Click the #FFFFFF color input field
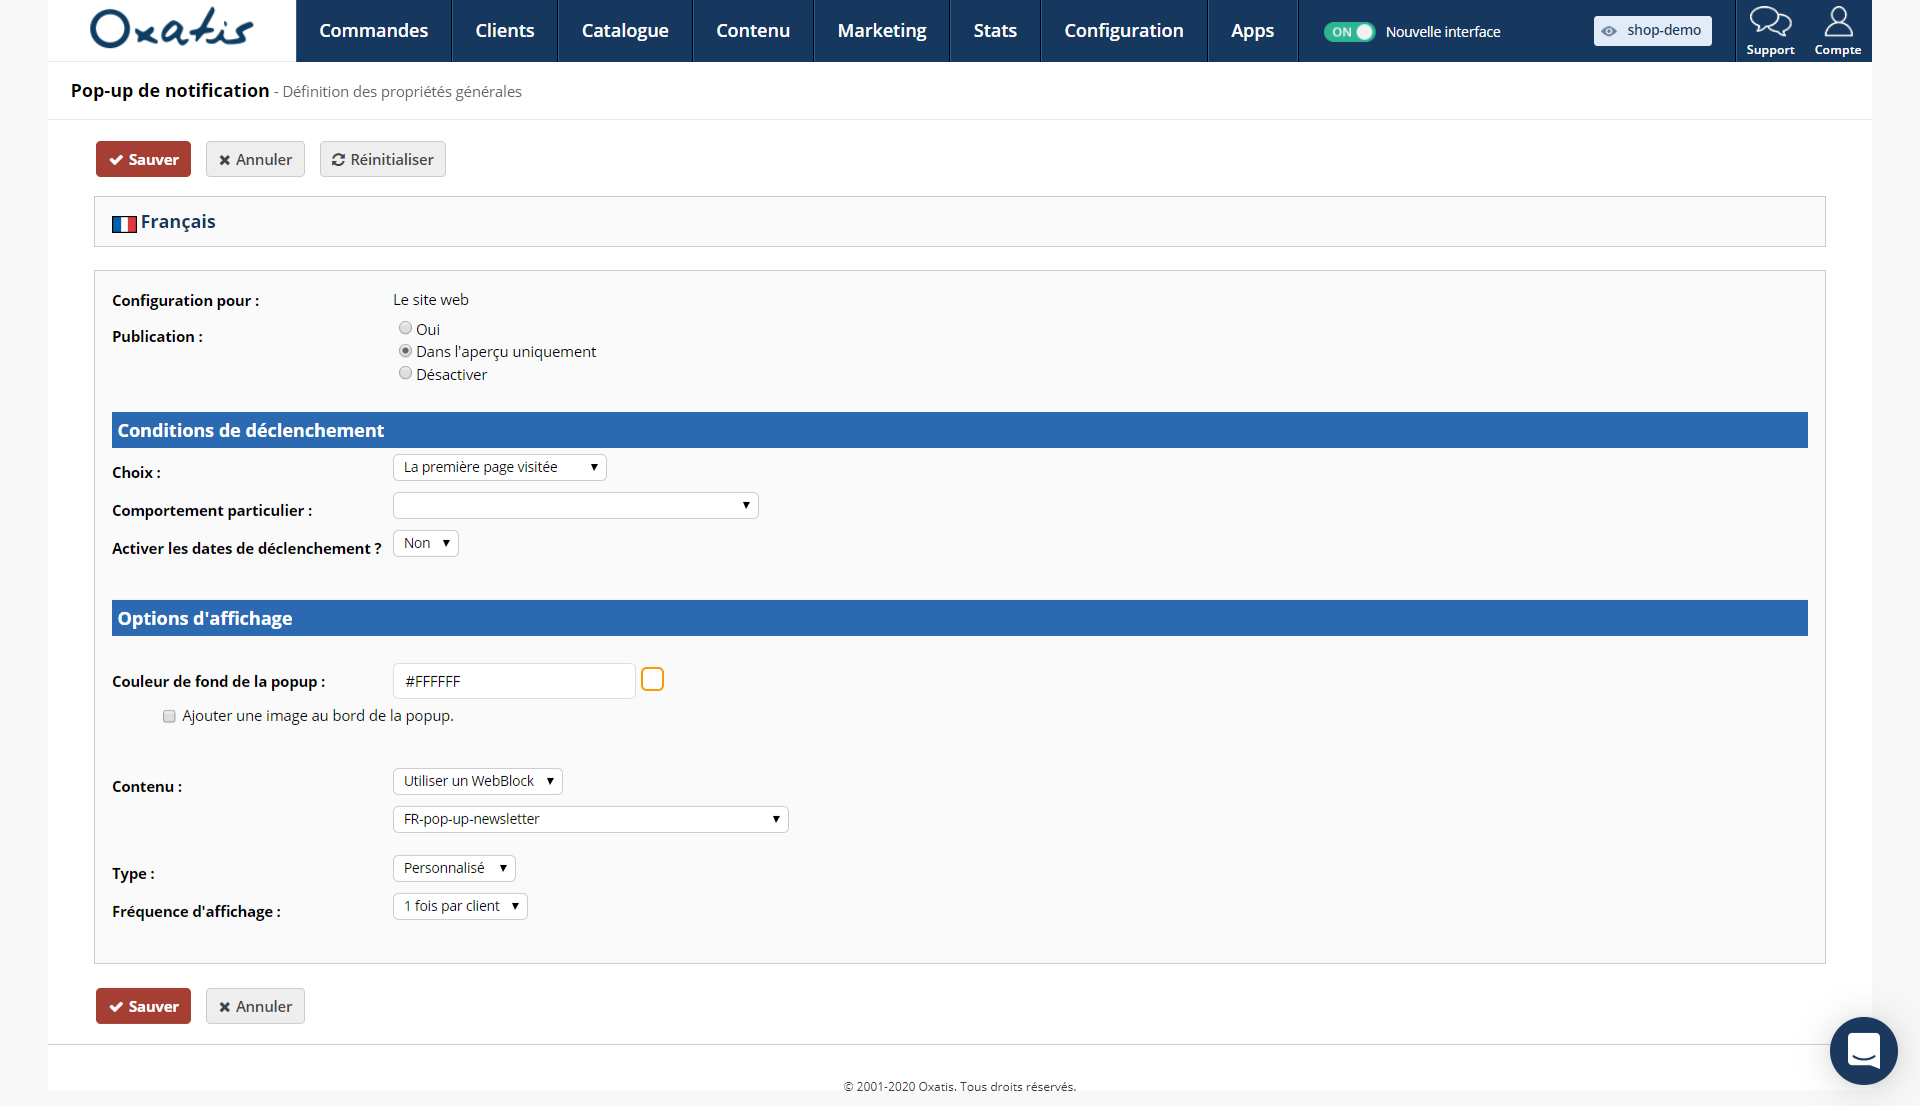1920x1106 pixels. 514,681
